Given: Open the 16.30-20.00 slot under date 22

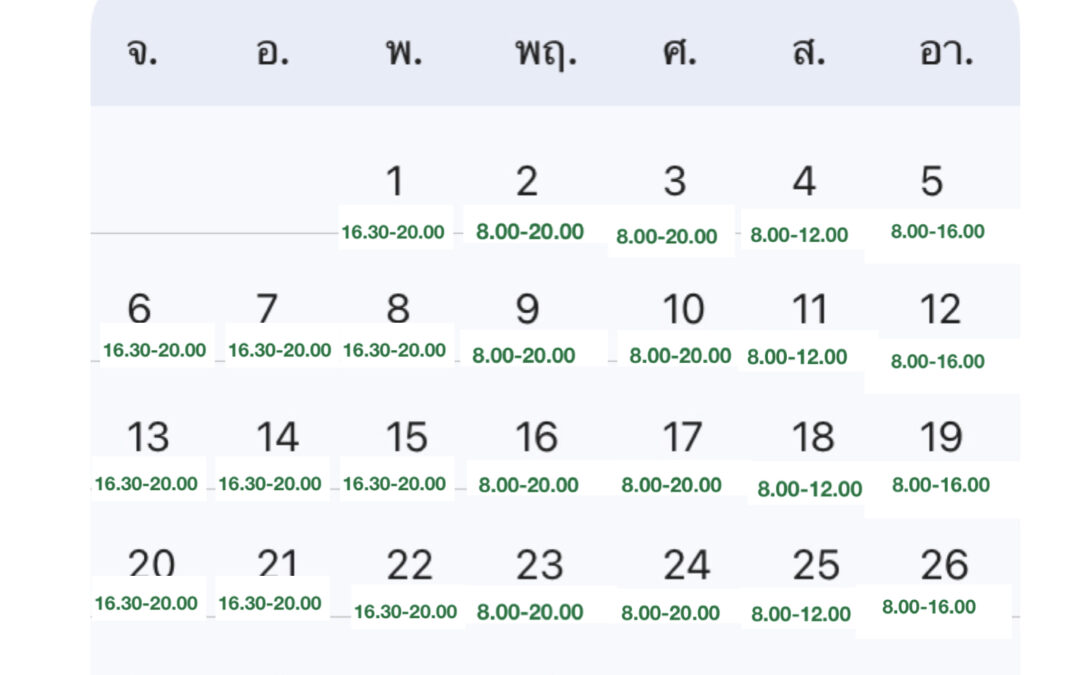Looking at the screenshot, I should (405, 612).
